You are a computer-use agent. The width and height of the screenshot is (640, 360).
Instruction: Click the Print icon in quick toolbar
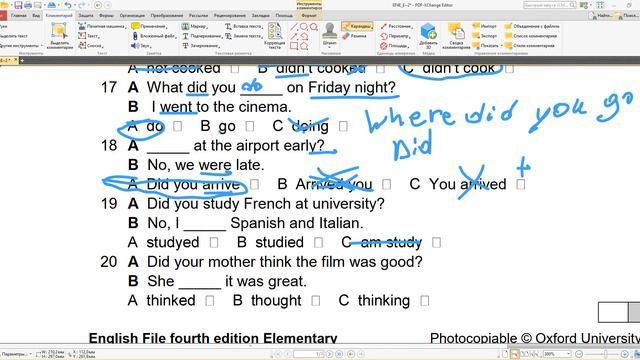pos(28,5)
